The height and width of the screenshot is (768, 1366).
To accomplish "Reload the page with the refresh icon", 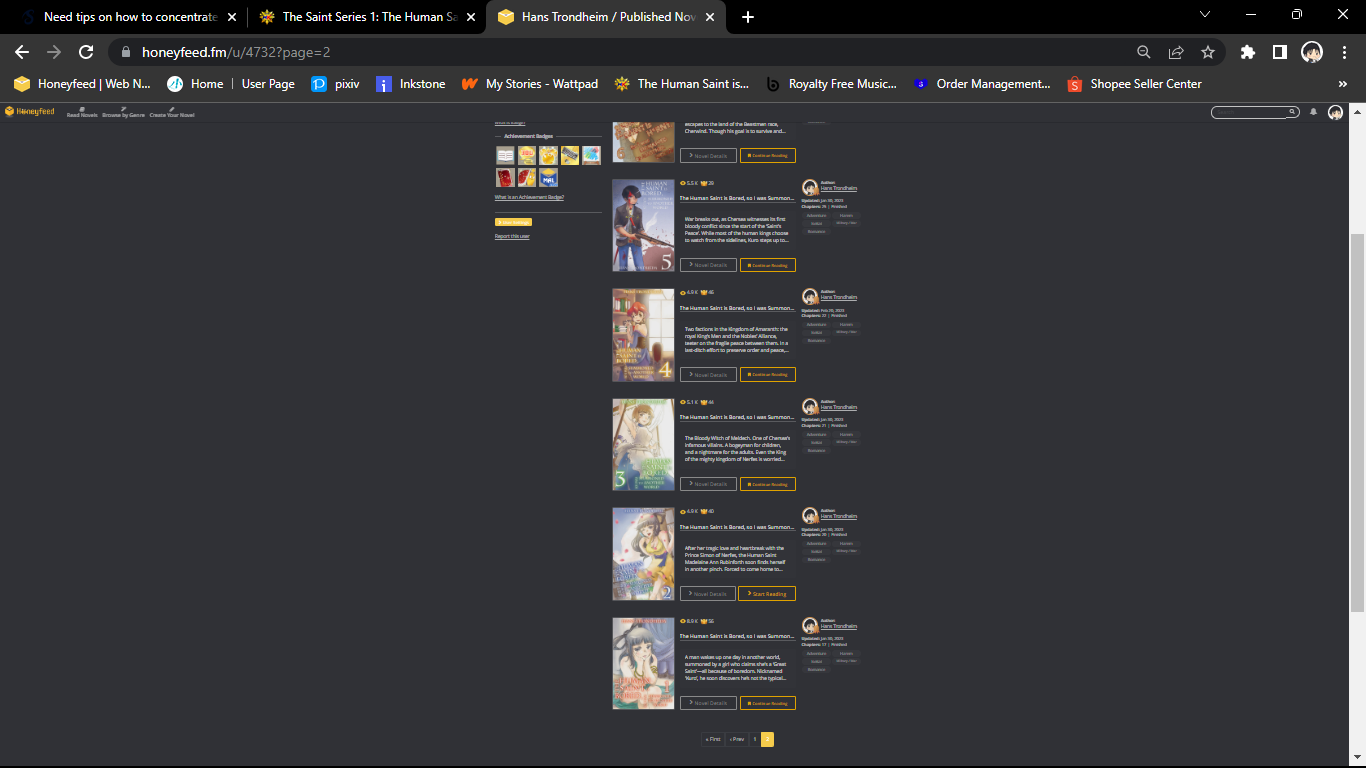I will point(86,52).
